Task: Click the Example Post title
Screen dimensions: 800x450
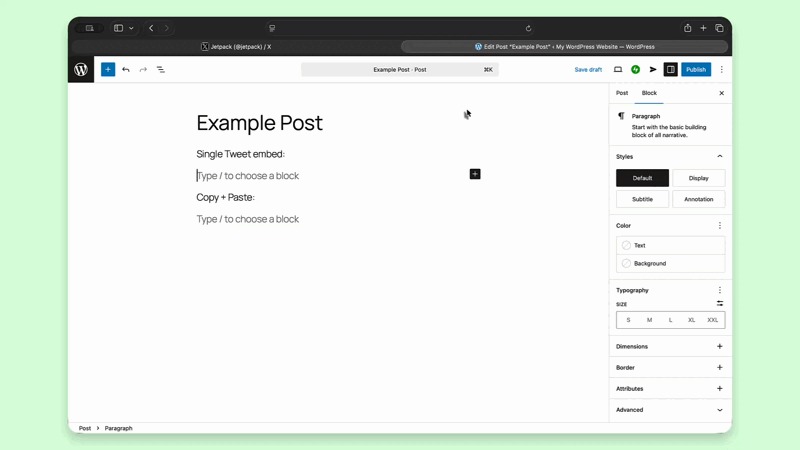Action: (x=259, y=123)
